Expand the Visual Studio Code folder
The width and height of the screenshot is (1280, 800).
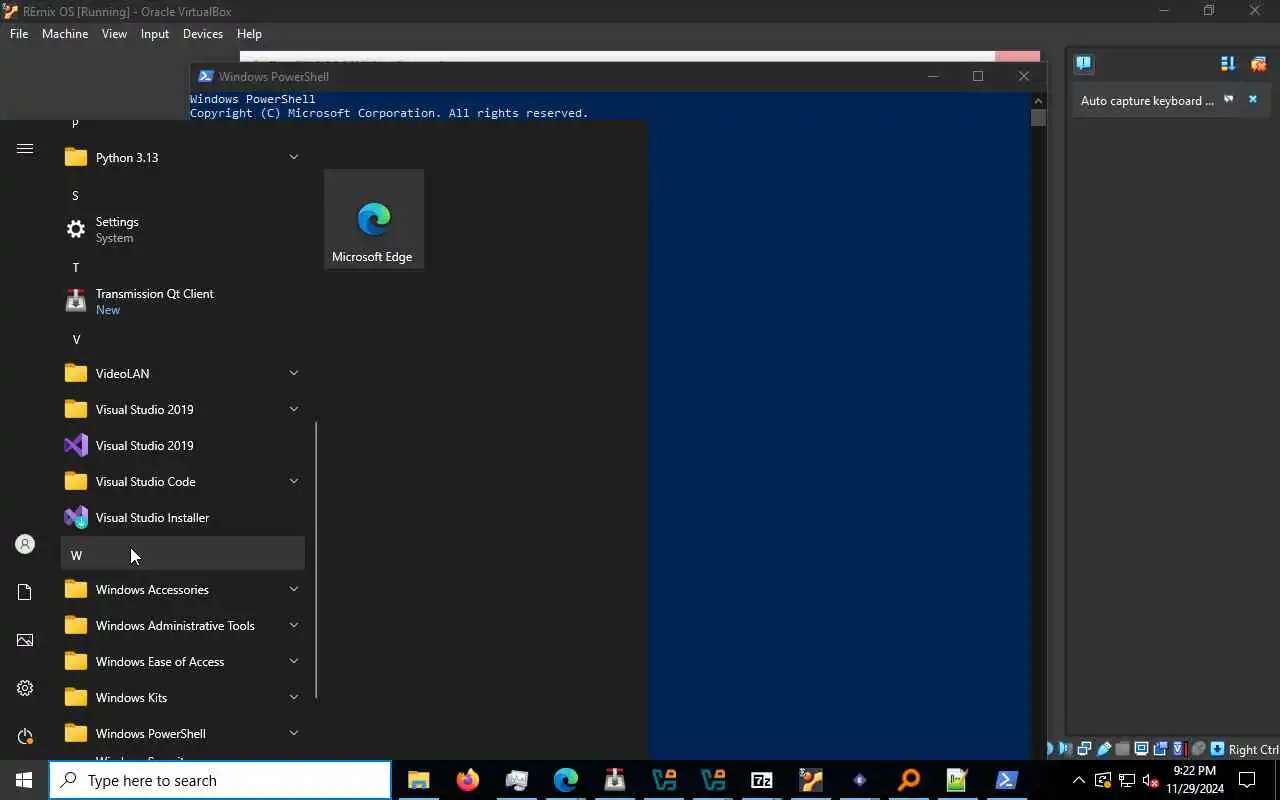183,481
